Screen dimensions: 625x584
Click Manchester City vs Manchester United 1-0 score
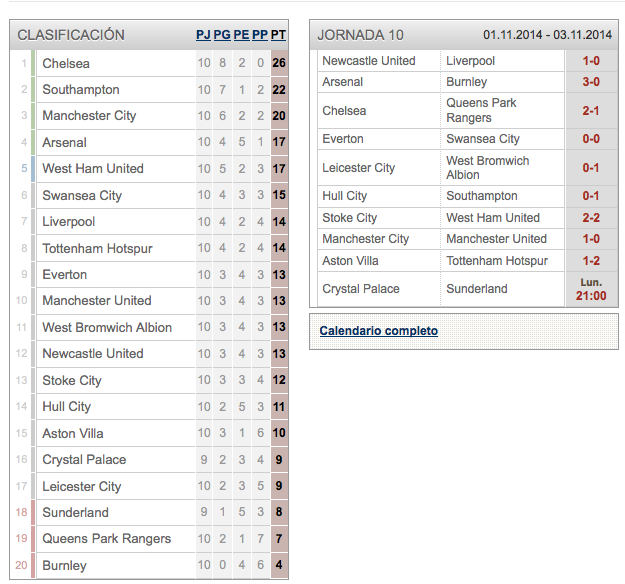591,239
